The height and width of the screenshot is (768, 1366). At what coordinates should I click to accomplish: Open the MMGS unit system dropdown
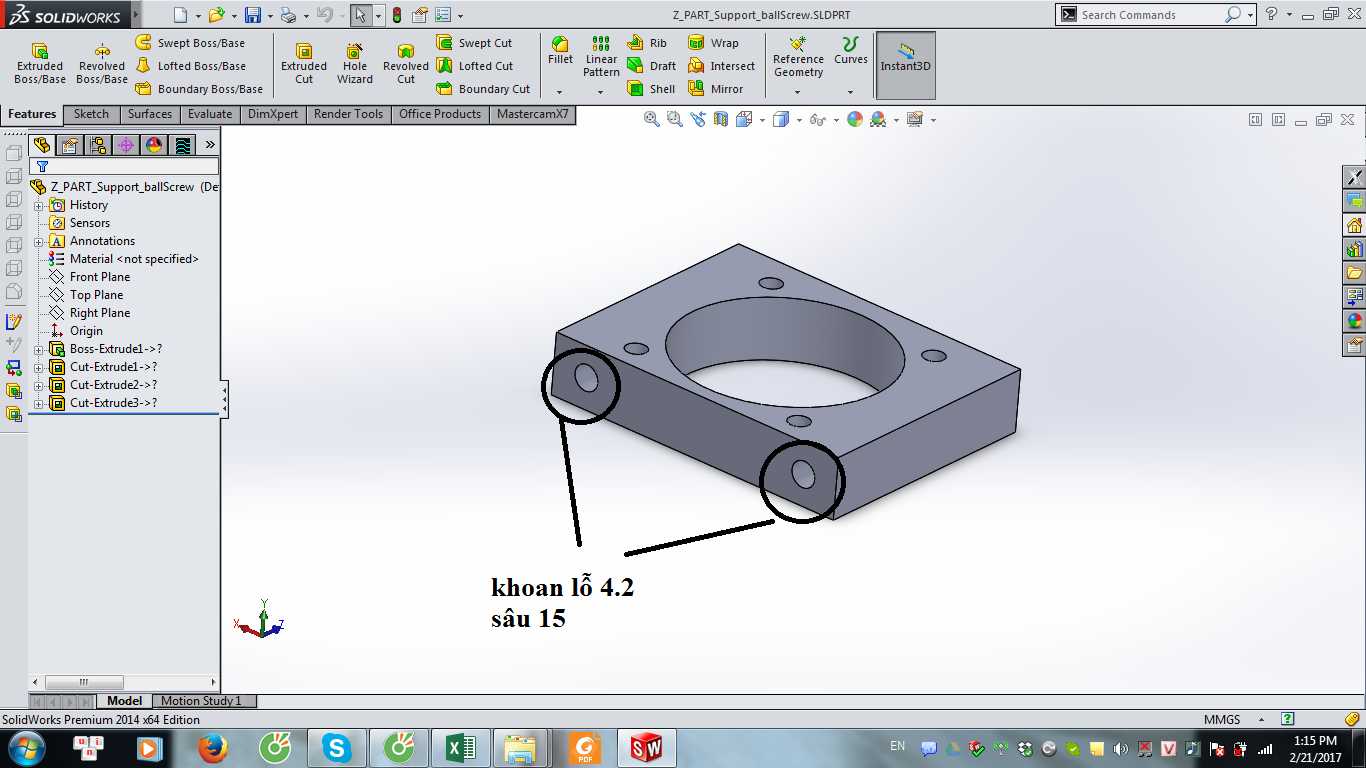(1261, 719)
